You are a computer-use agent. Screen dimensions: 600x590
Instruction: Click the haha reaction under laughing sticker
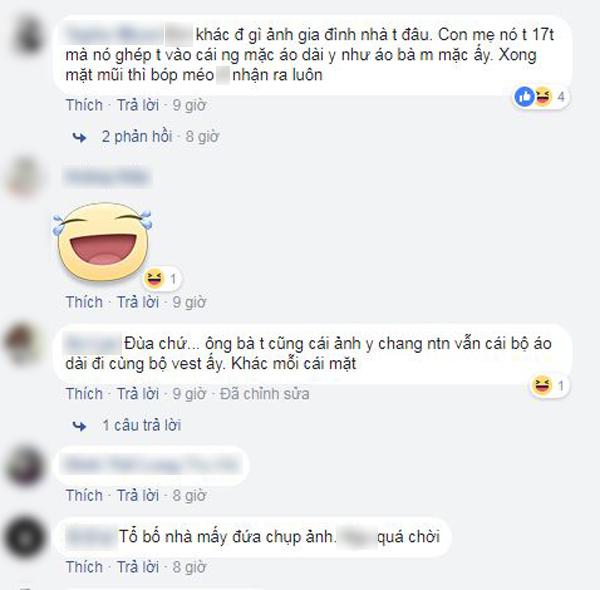click(154, 279)
